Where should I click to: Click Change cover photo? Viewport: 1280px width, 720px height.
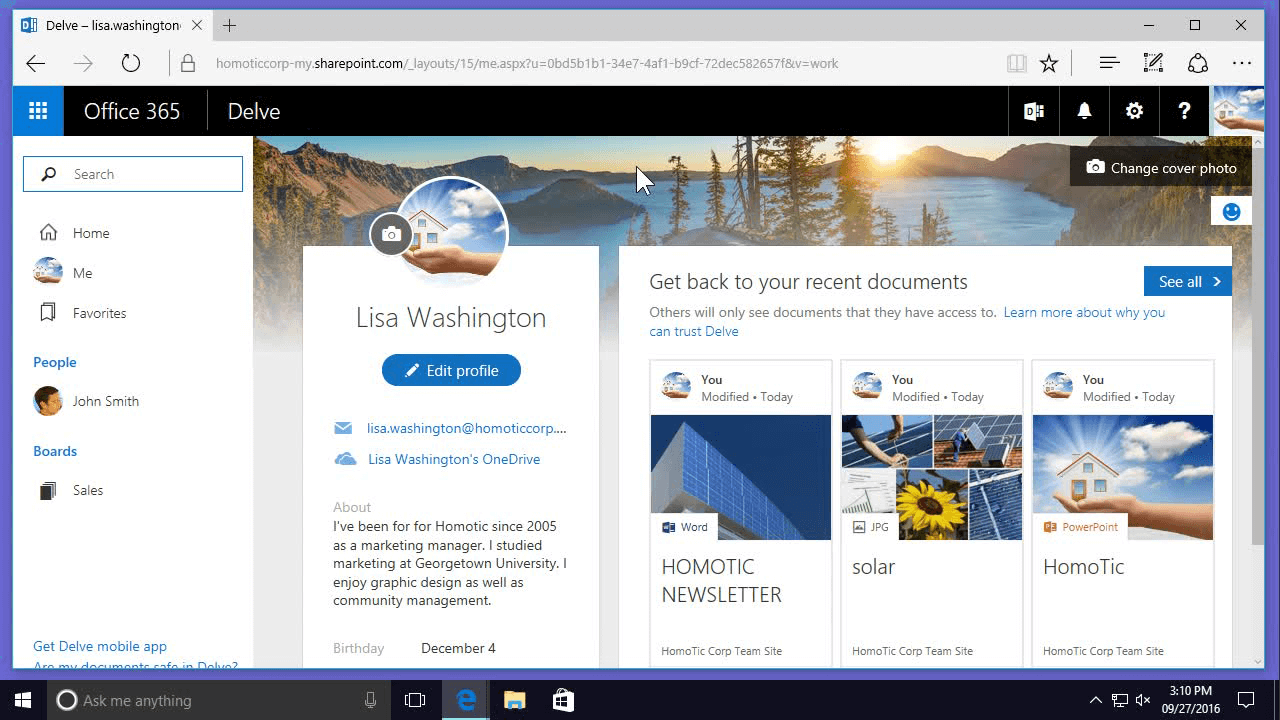click(x=1160, y=168)
